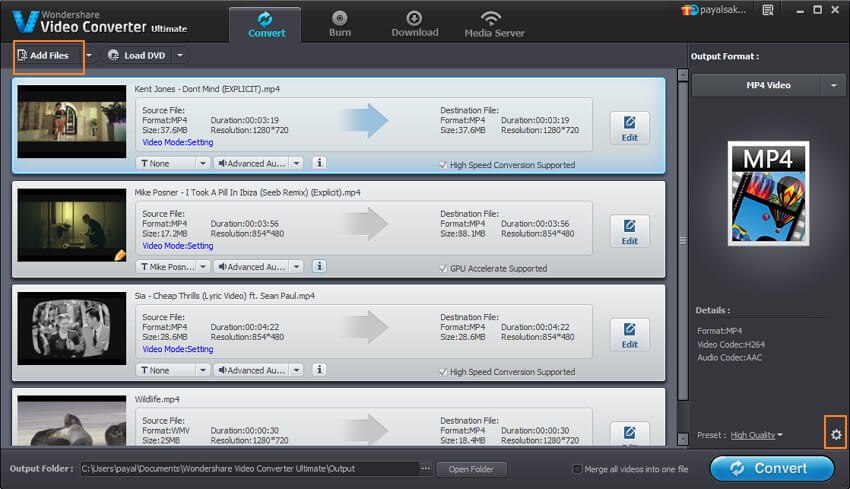Open the Media Server tab
Viewport: 850px width, 489px height.
tap(494, 25)
